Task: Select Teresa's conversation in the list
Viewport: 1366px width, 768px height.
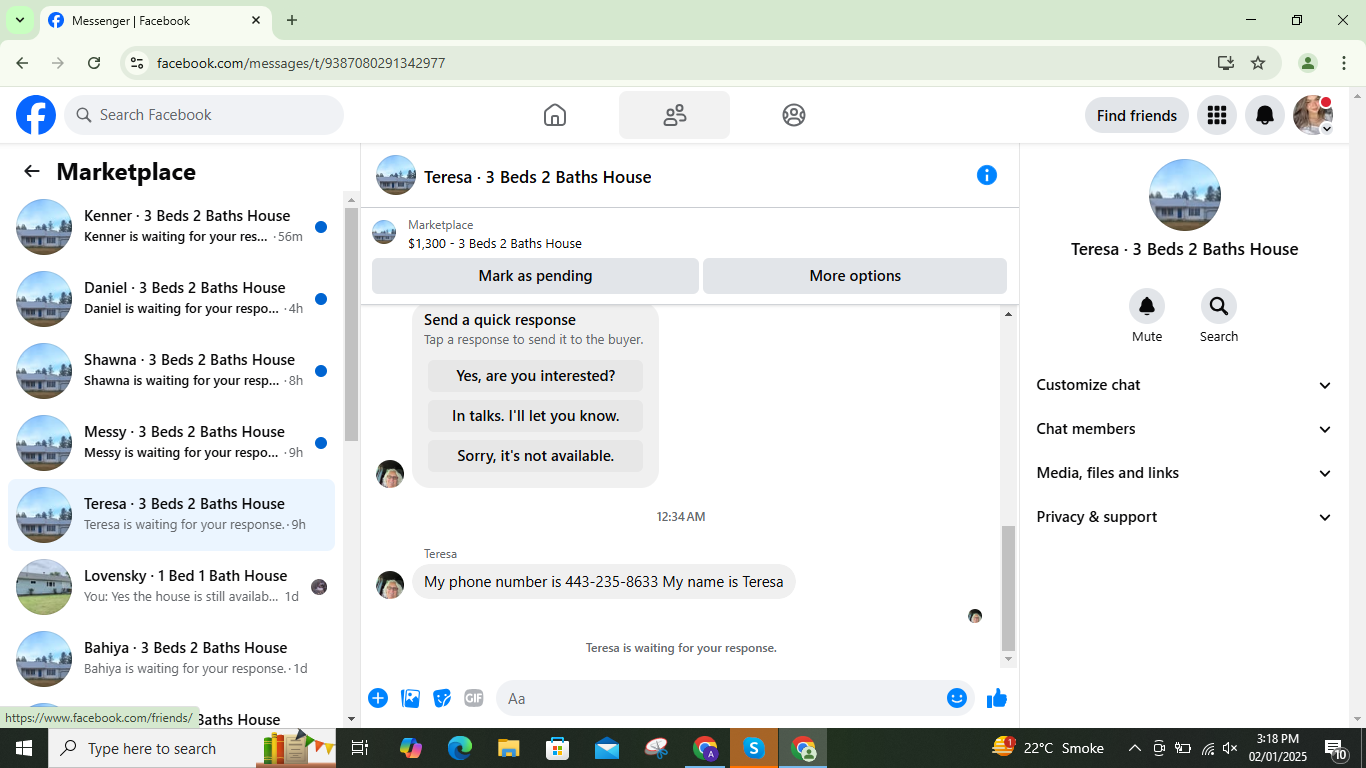Action: point(171,515)
